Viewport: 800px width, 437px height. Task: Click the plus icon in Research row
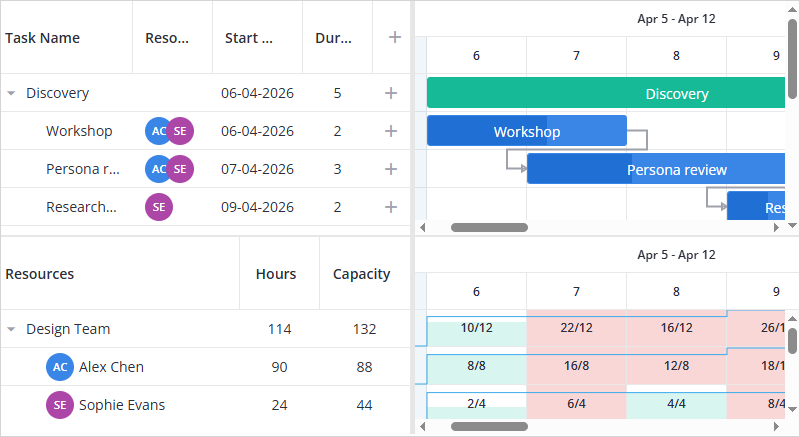(391, 207)
